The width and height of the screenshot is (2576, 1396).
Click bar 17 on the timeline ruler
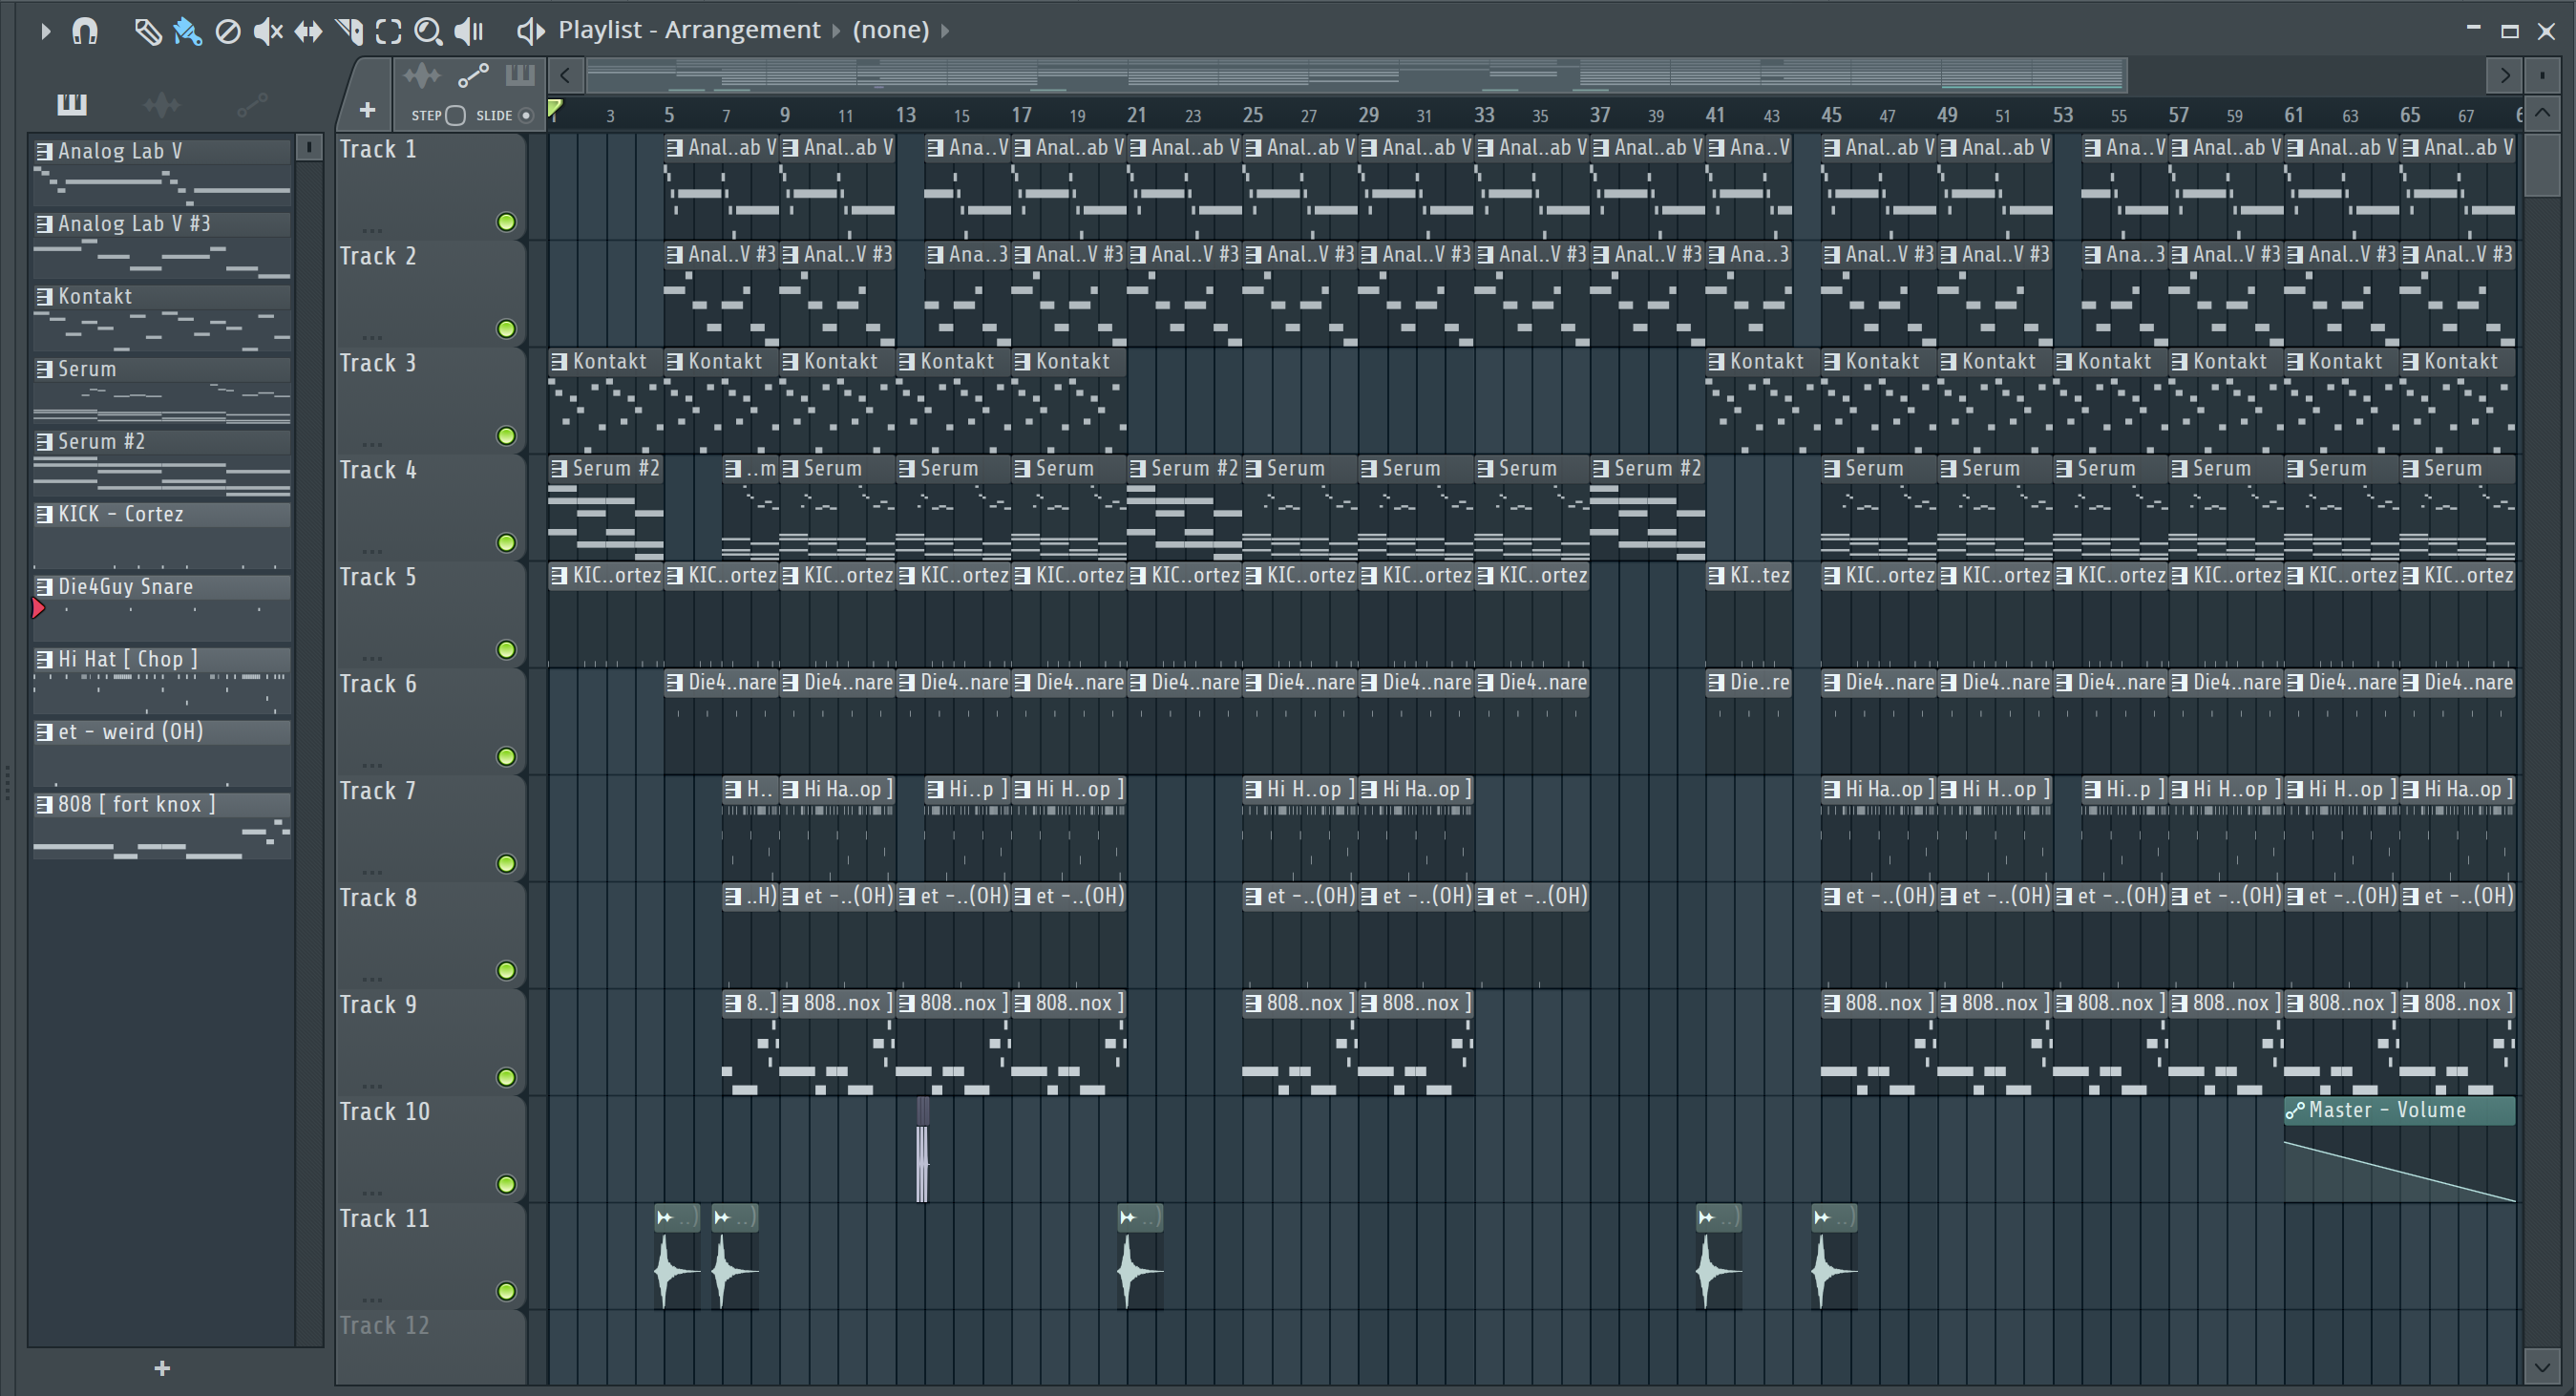1021,115
